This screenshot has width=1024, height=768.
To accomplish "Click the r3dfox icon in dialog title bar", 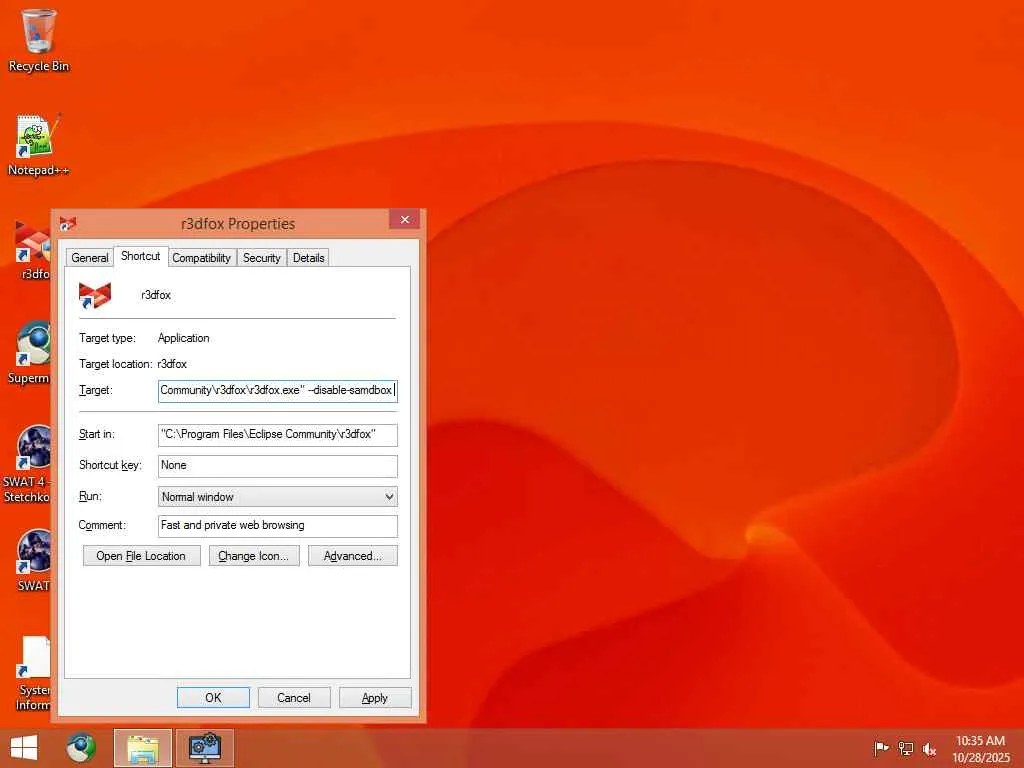I will click(x=68, y=224).
